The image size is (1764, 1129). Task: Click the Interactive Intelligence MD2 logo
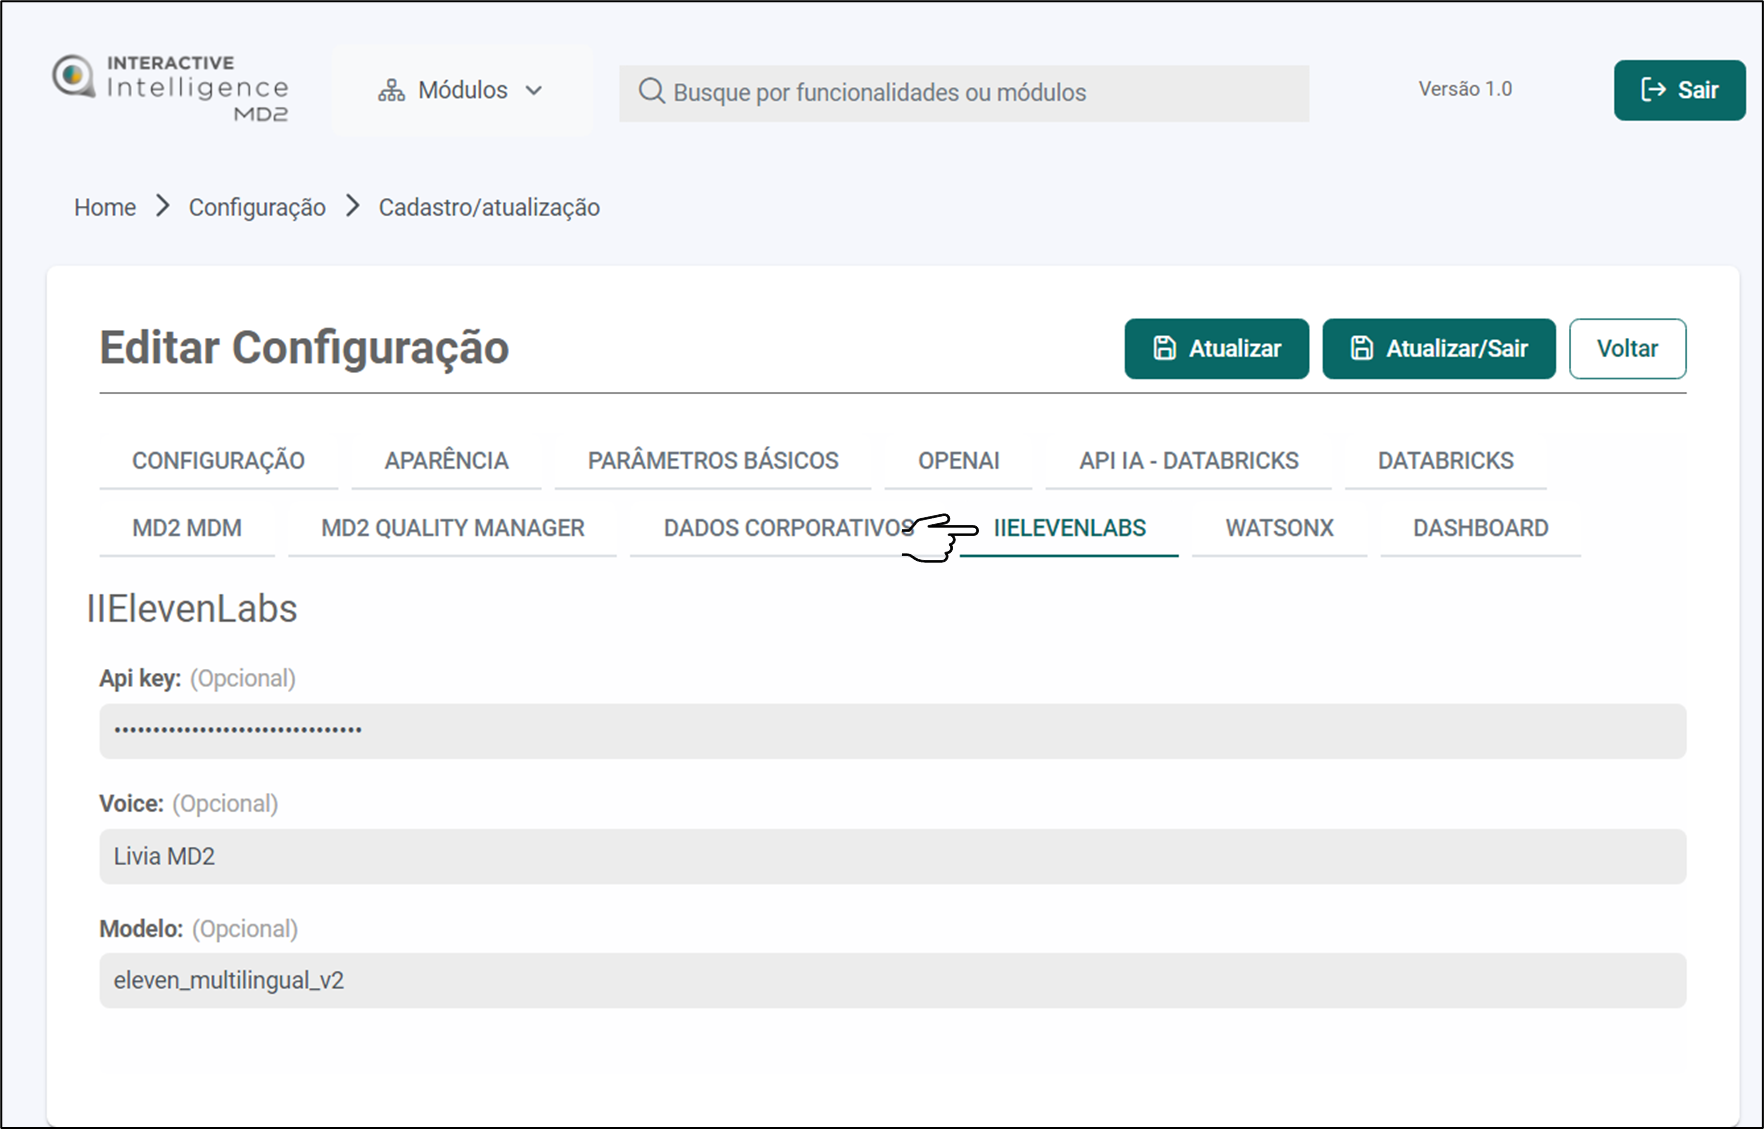[x=171, y=89]
